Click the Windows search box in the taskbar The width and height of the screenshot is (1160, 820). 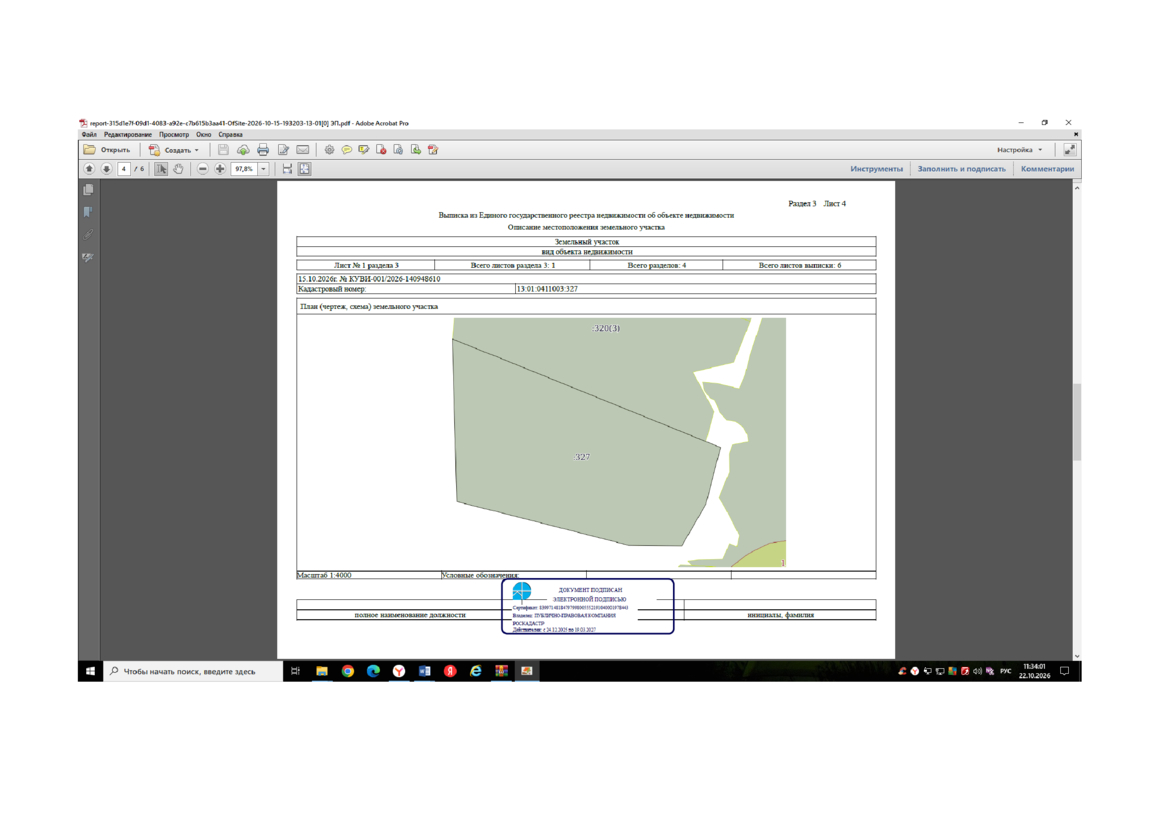tap(192, 671)
